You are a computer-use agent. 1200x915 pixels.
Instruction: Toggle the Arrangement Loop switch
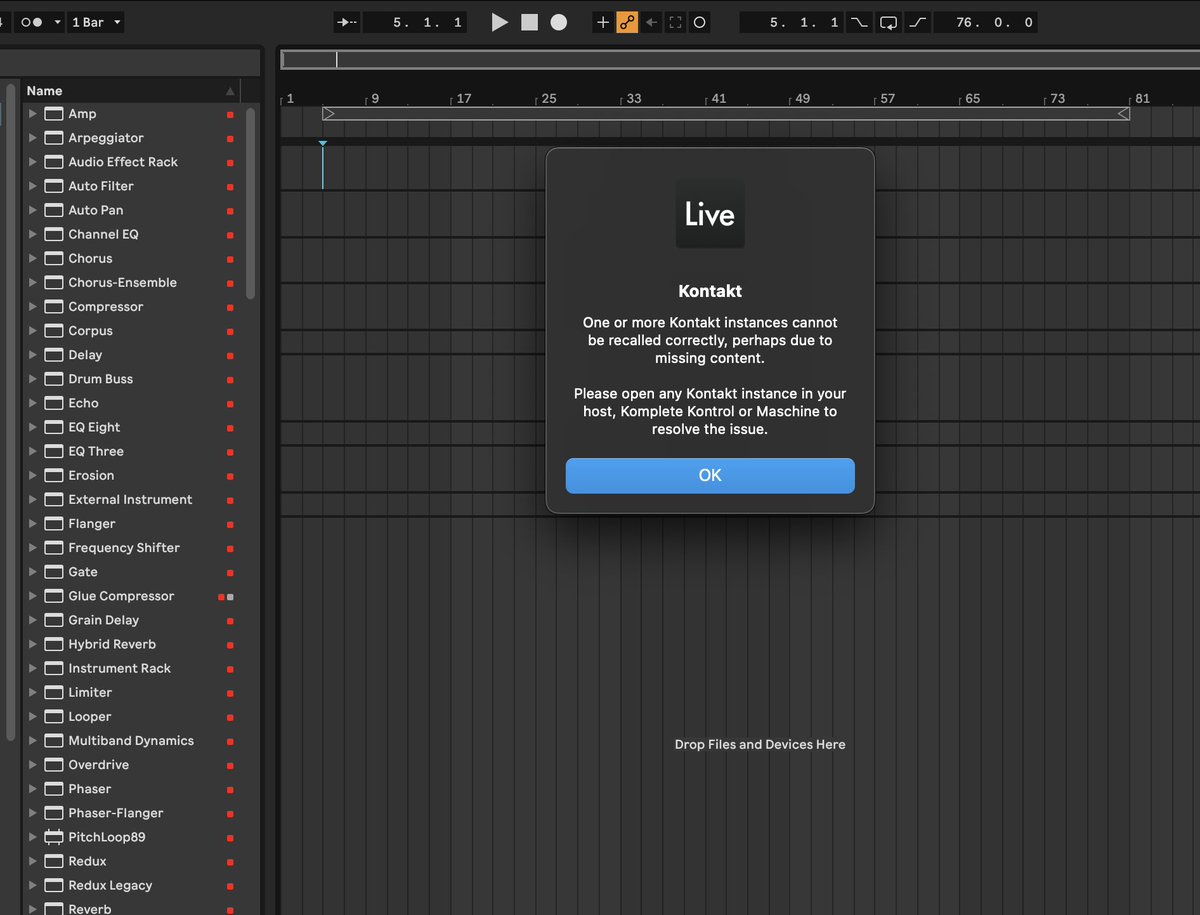pos(888,22)
